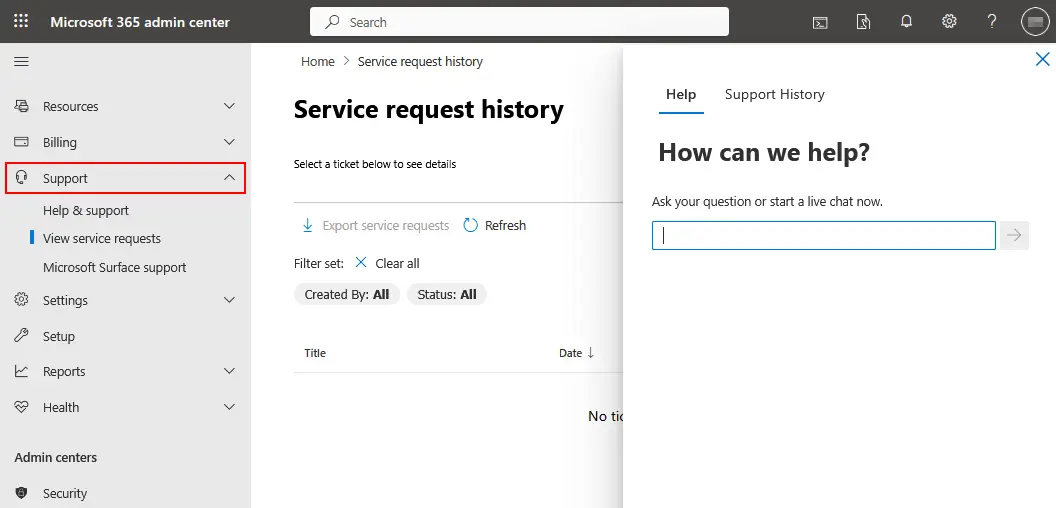Click the Billing label in sidebar
Screen dimensions: 1056x508
pyautogui.click(x=60, y=142)
